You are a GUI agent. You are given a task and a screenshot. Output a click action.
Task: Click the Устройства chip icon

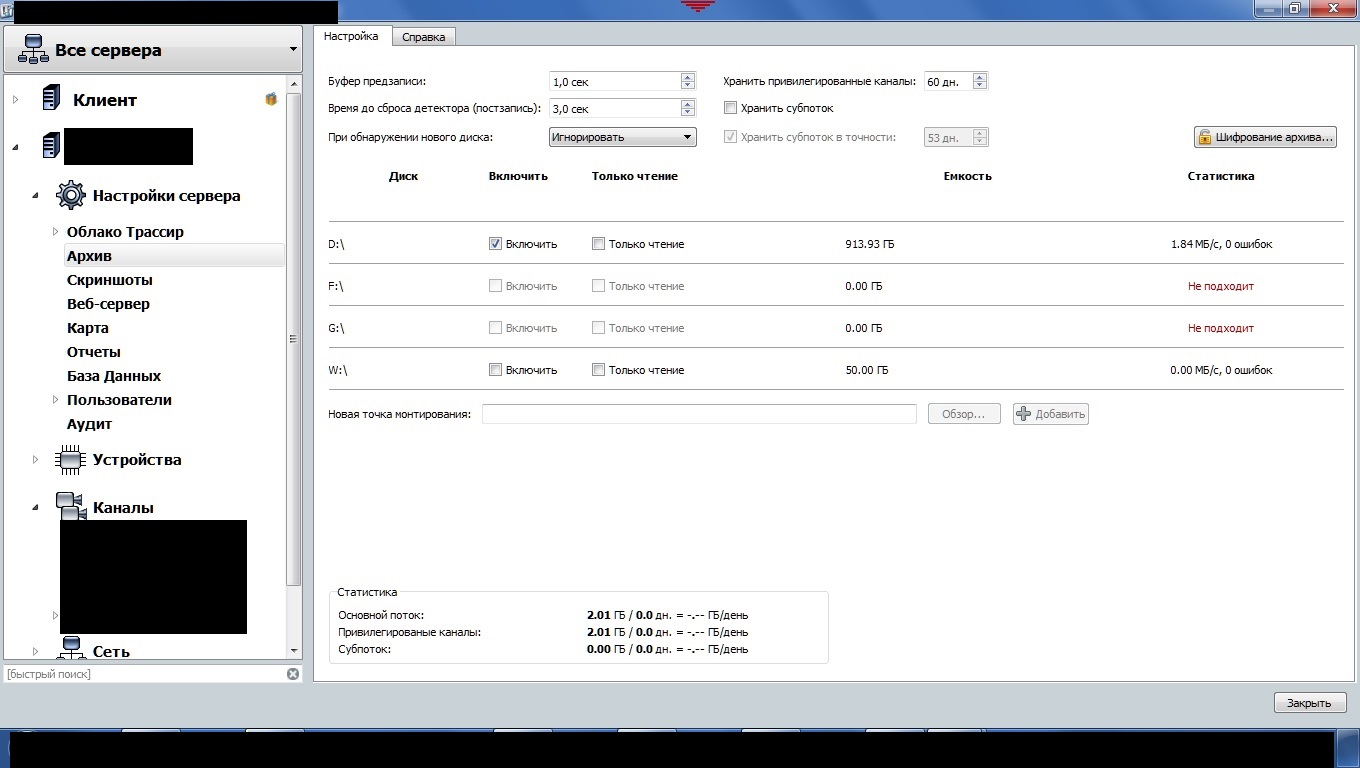click(x=70, y=460)
